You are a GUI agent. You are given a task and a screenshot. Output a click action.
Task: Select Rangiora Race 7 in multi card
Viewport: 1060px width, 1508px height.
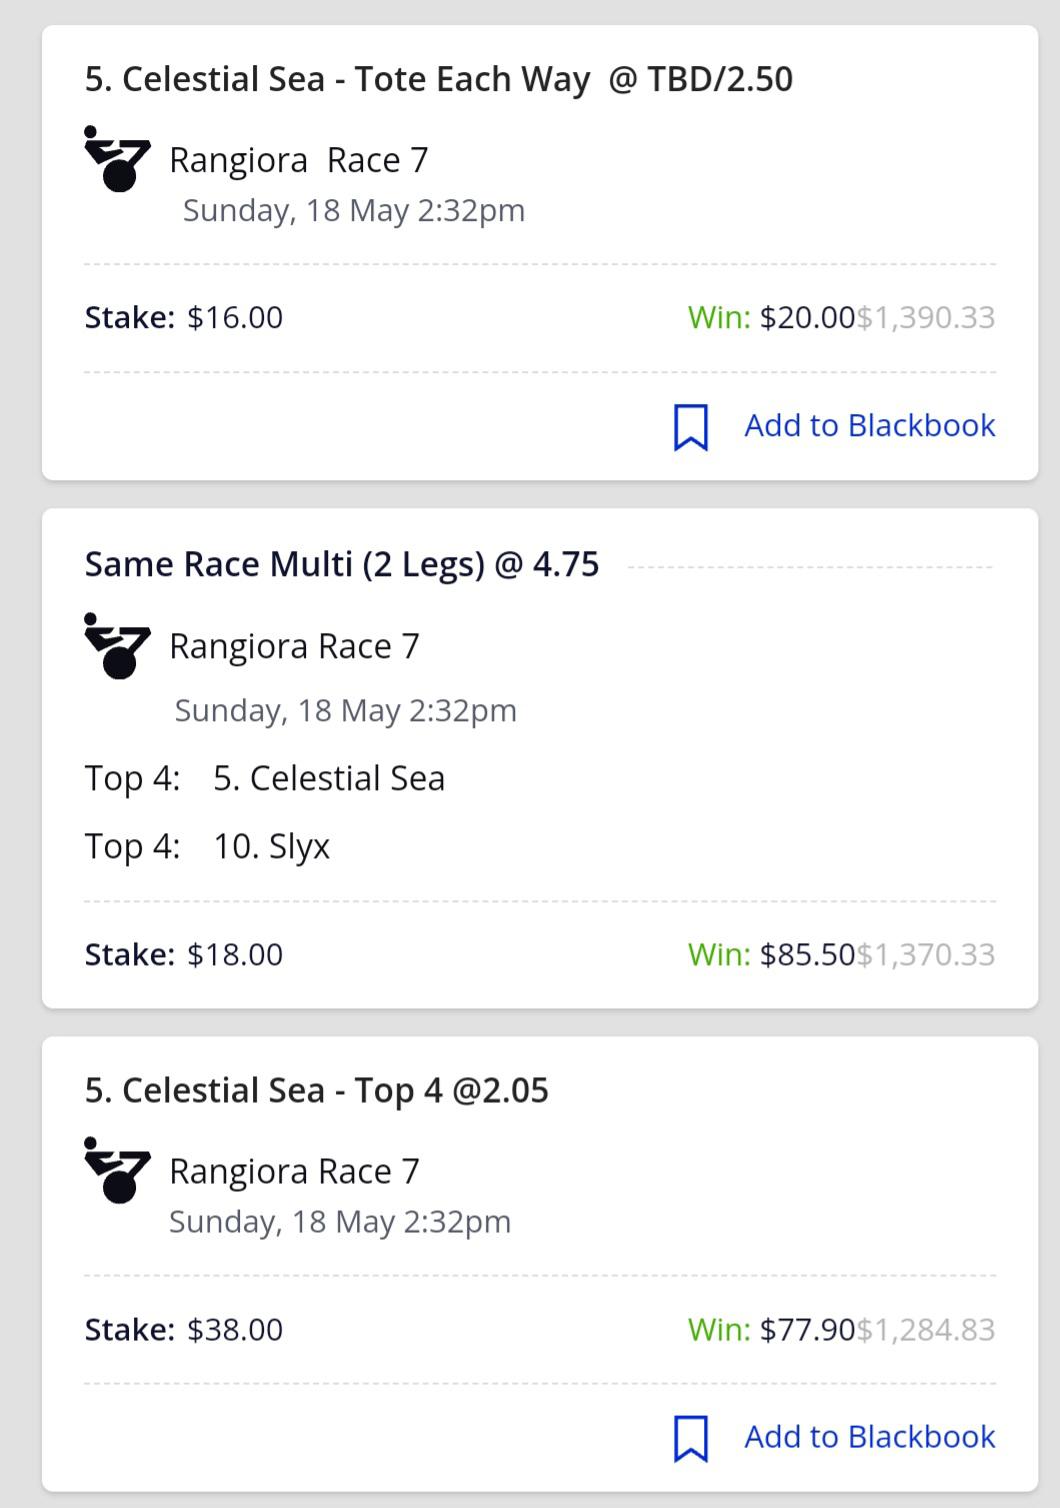click(295, 646)
